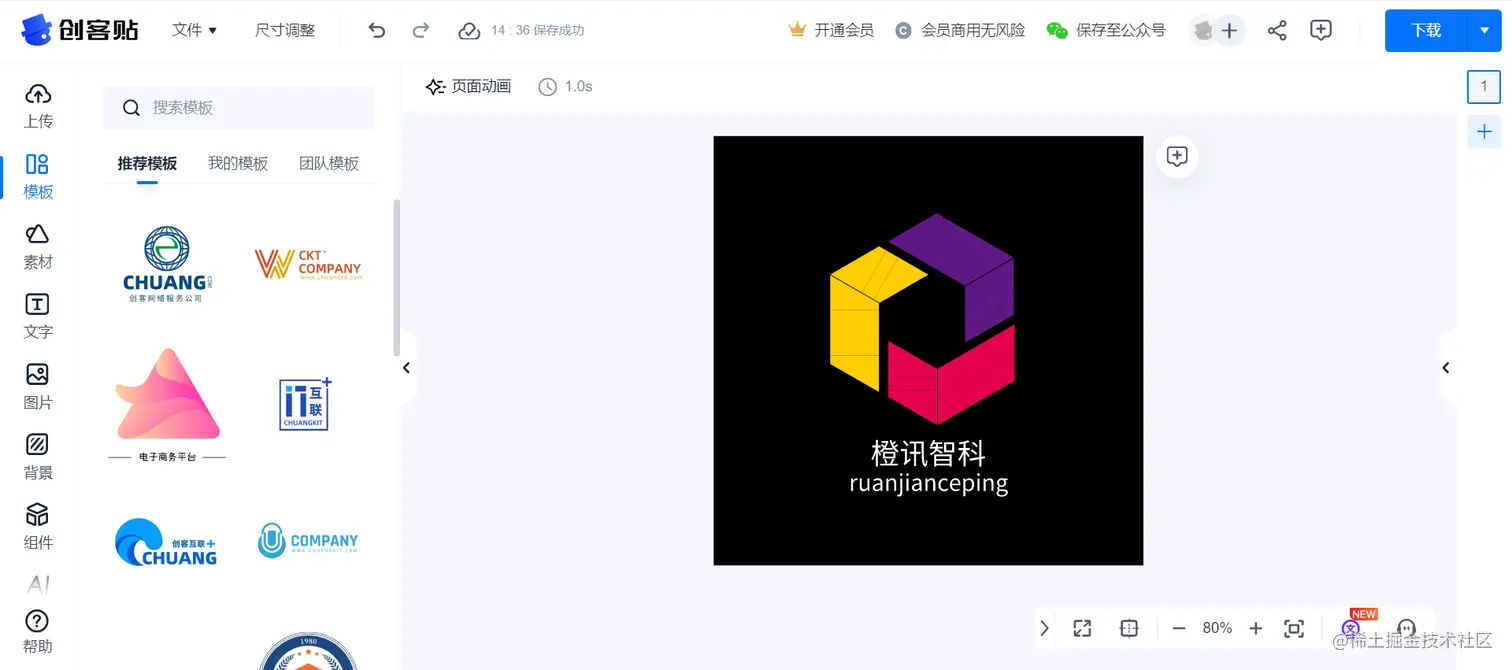Click the cloud save status icon
Image resolution: width=1512 pixels, height=670 pixels.
469,31
